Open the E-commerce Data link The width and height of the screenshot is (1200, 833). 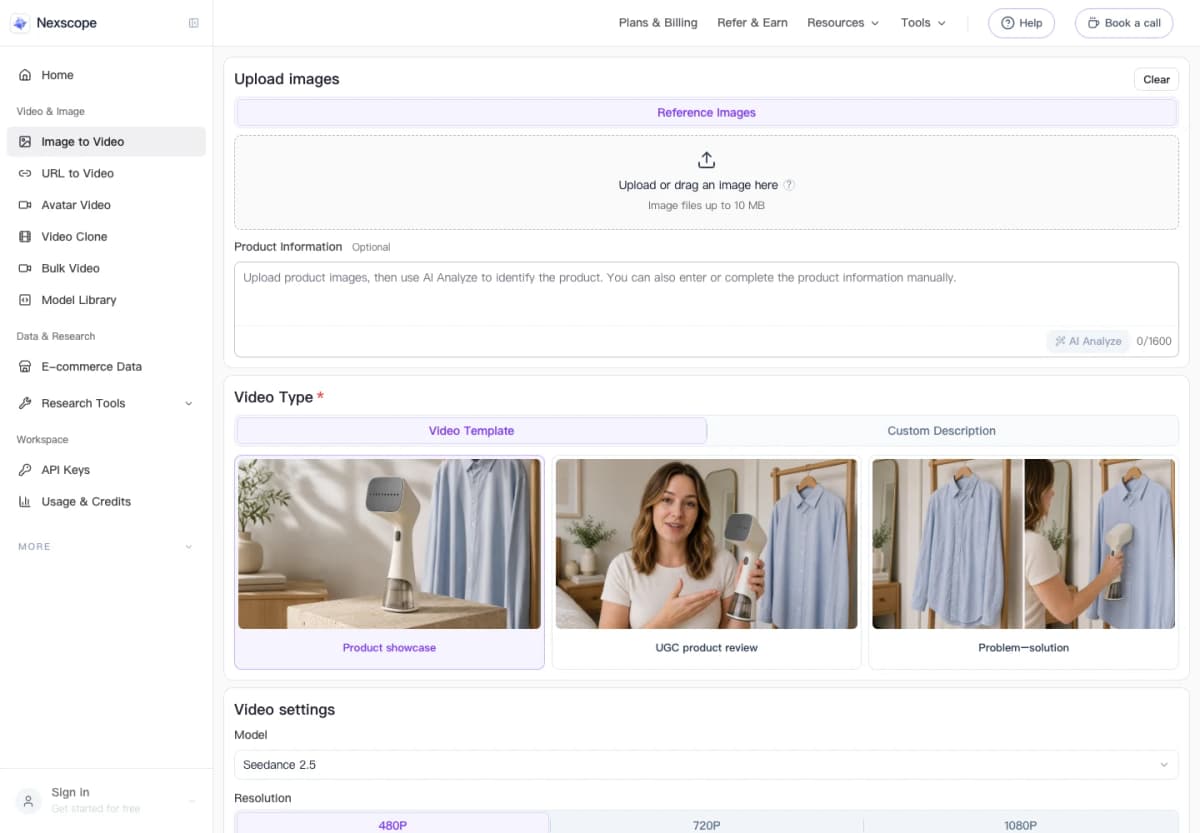106,367
